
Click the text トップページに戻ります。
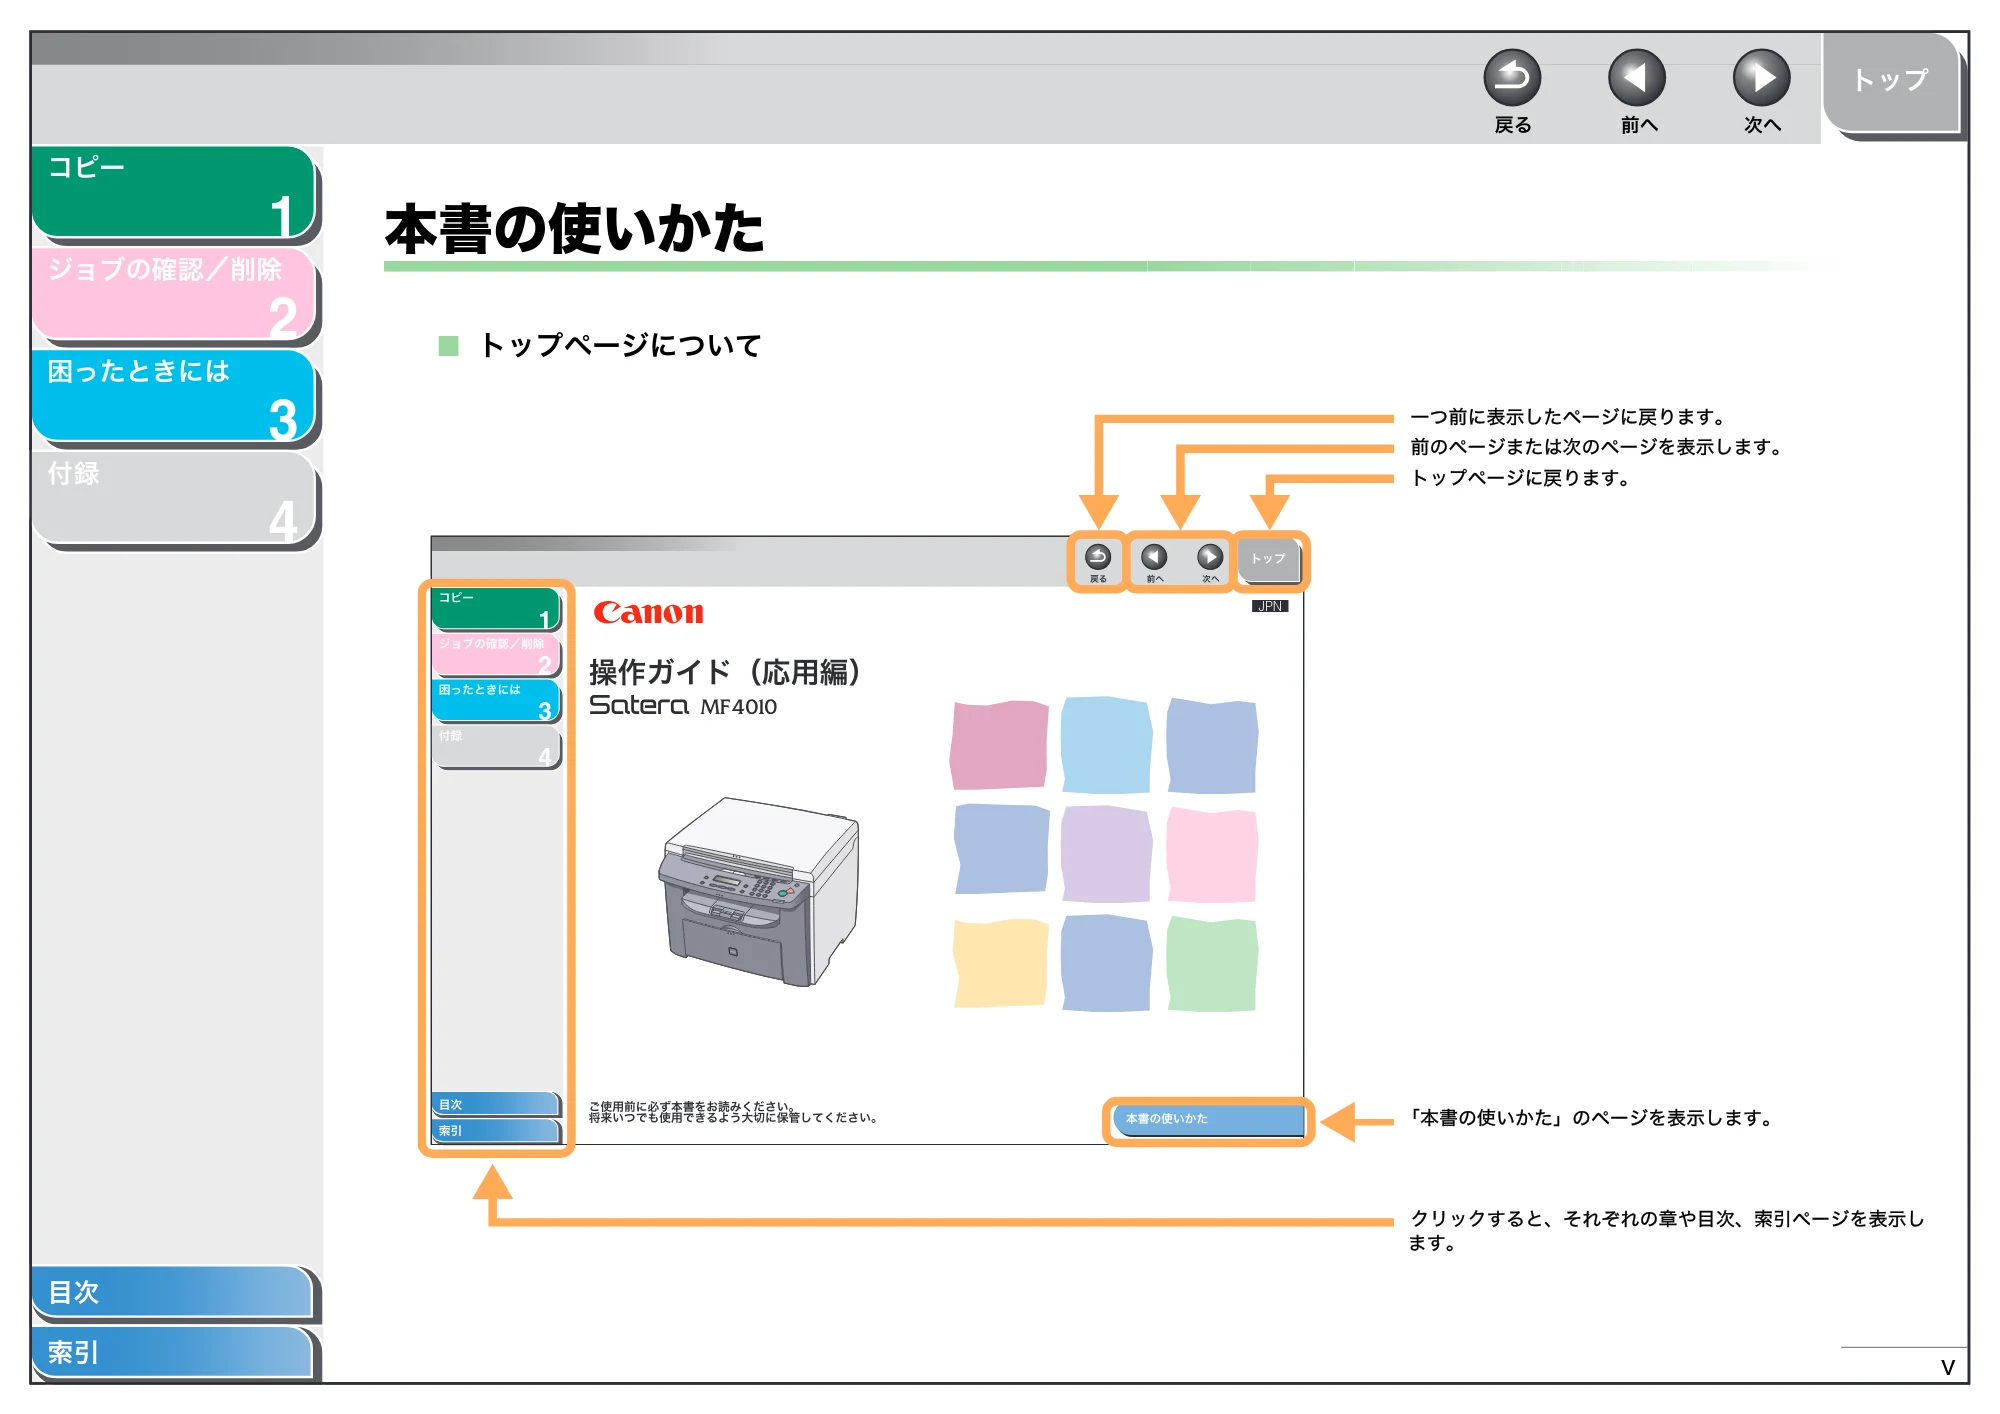click(1521, 478)
